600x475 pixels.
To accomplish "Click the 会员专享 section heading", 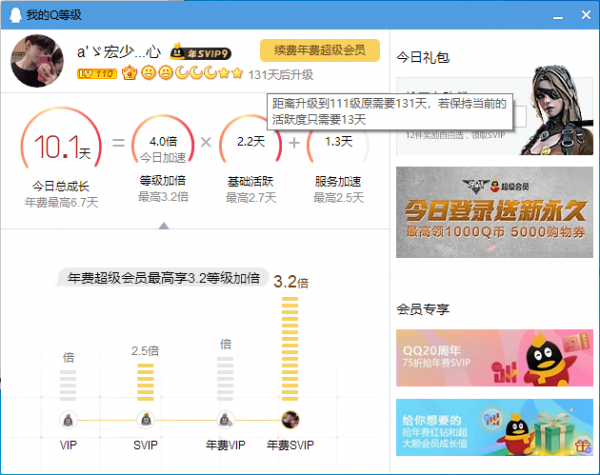I will [423, 309].
